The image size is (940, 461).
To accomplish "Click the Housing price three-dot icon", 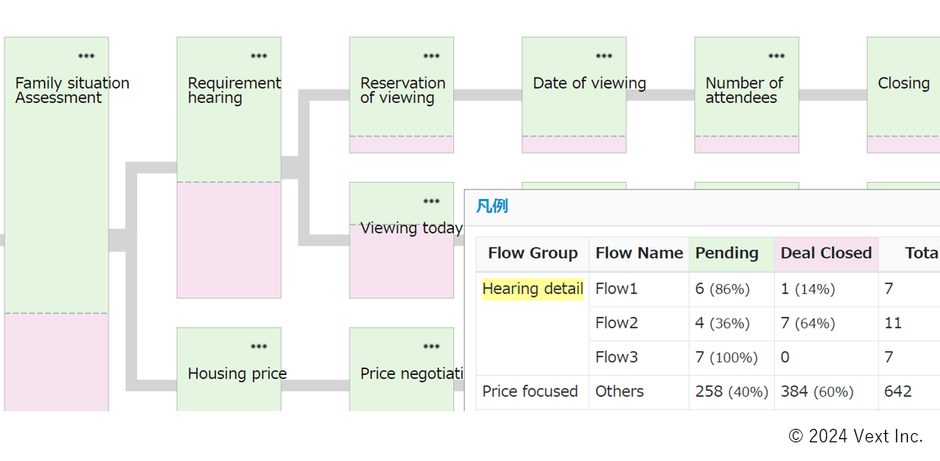I will click(259, 346).
